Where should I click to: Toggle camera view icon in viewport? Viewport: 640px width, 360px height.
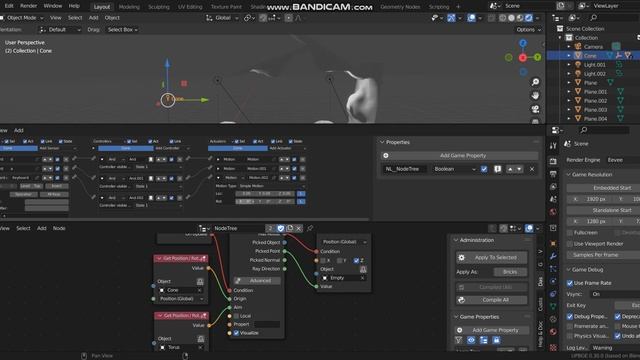535,109
